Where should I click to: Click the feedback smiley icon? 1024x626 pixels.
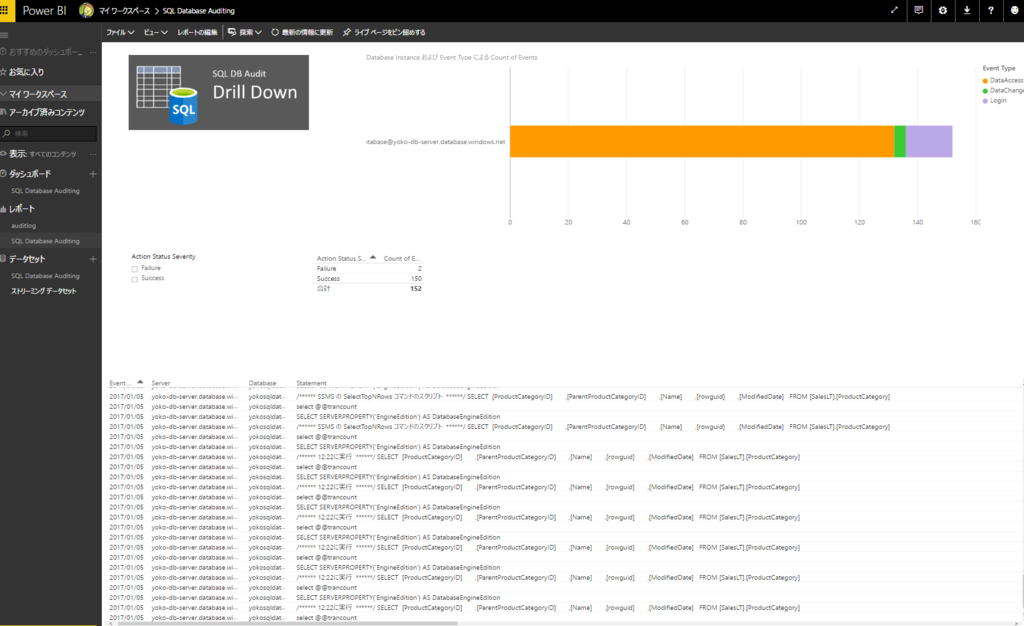click(x=1015, y=10)
